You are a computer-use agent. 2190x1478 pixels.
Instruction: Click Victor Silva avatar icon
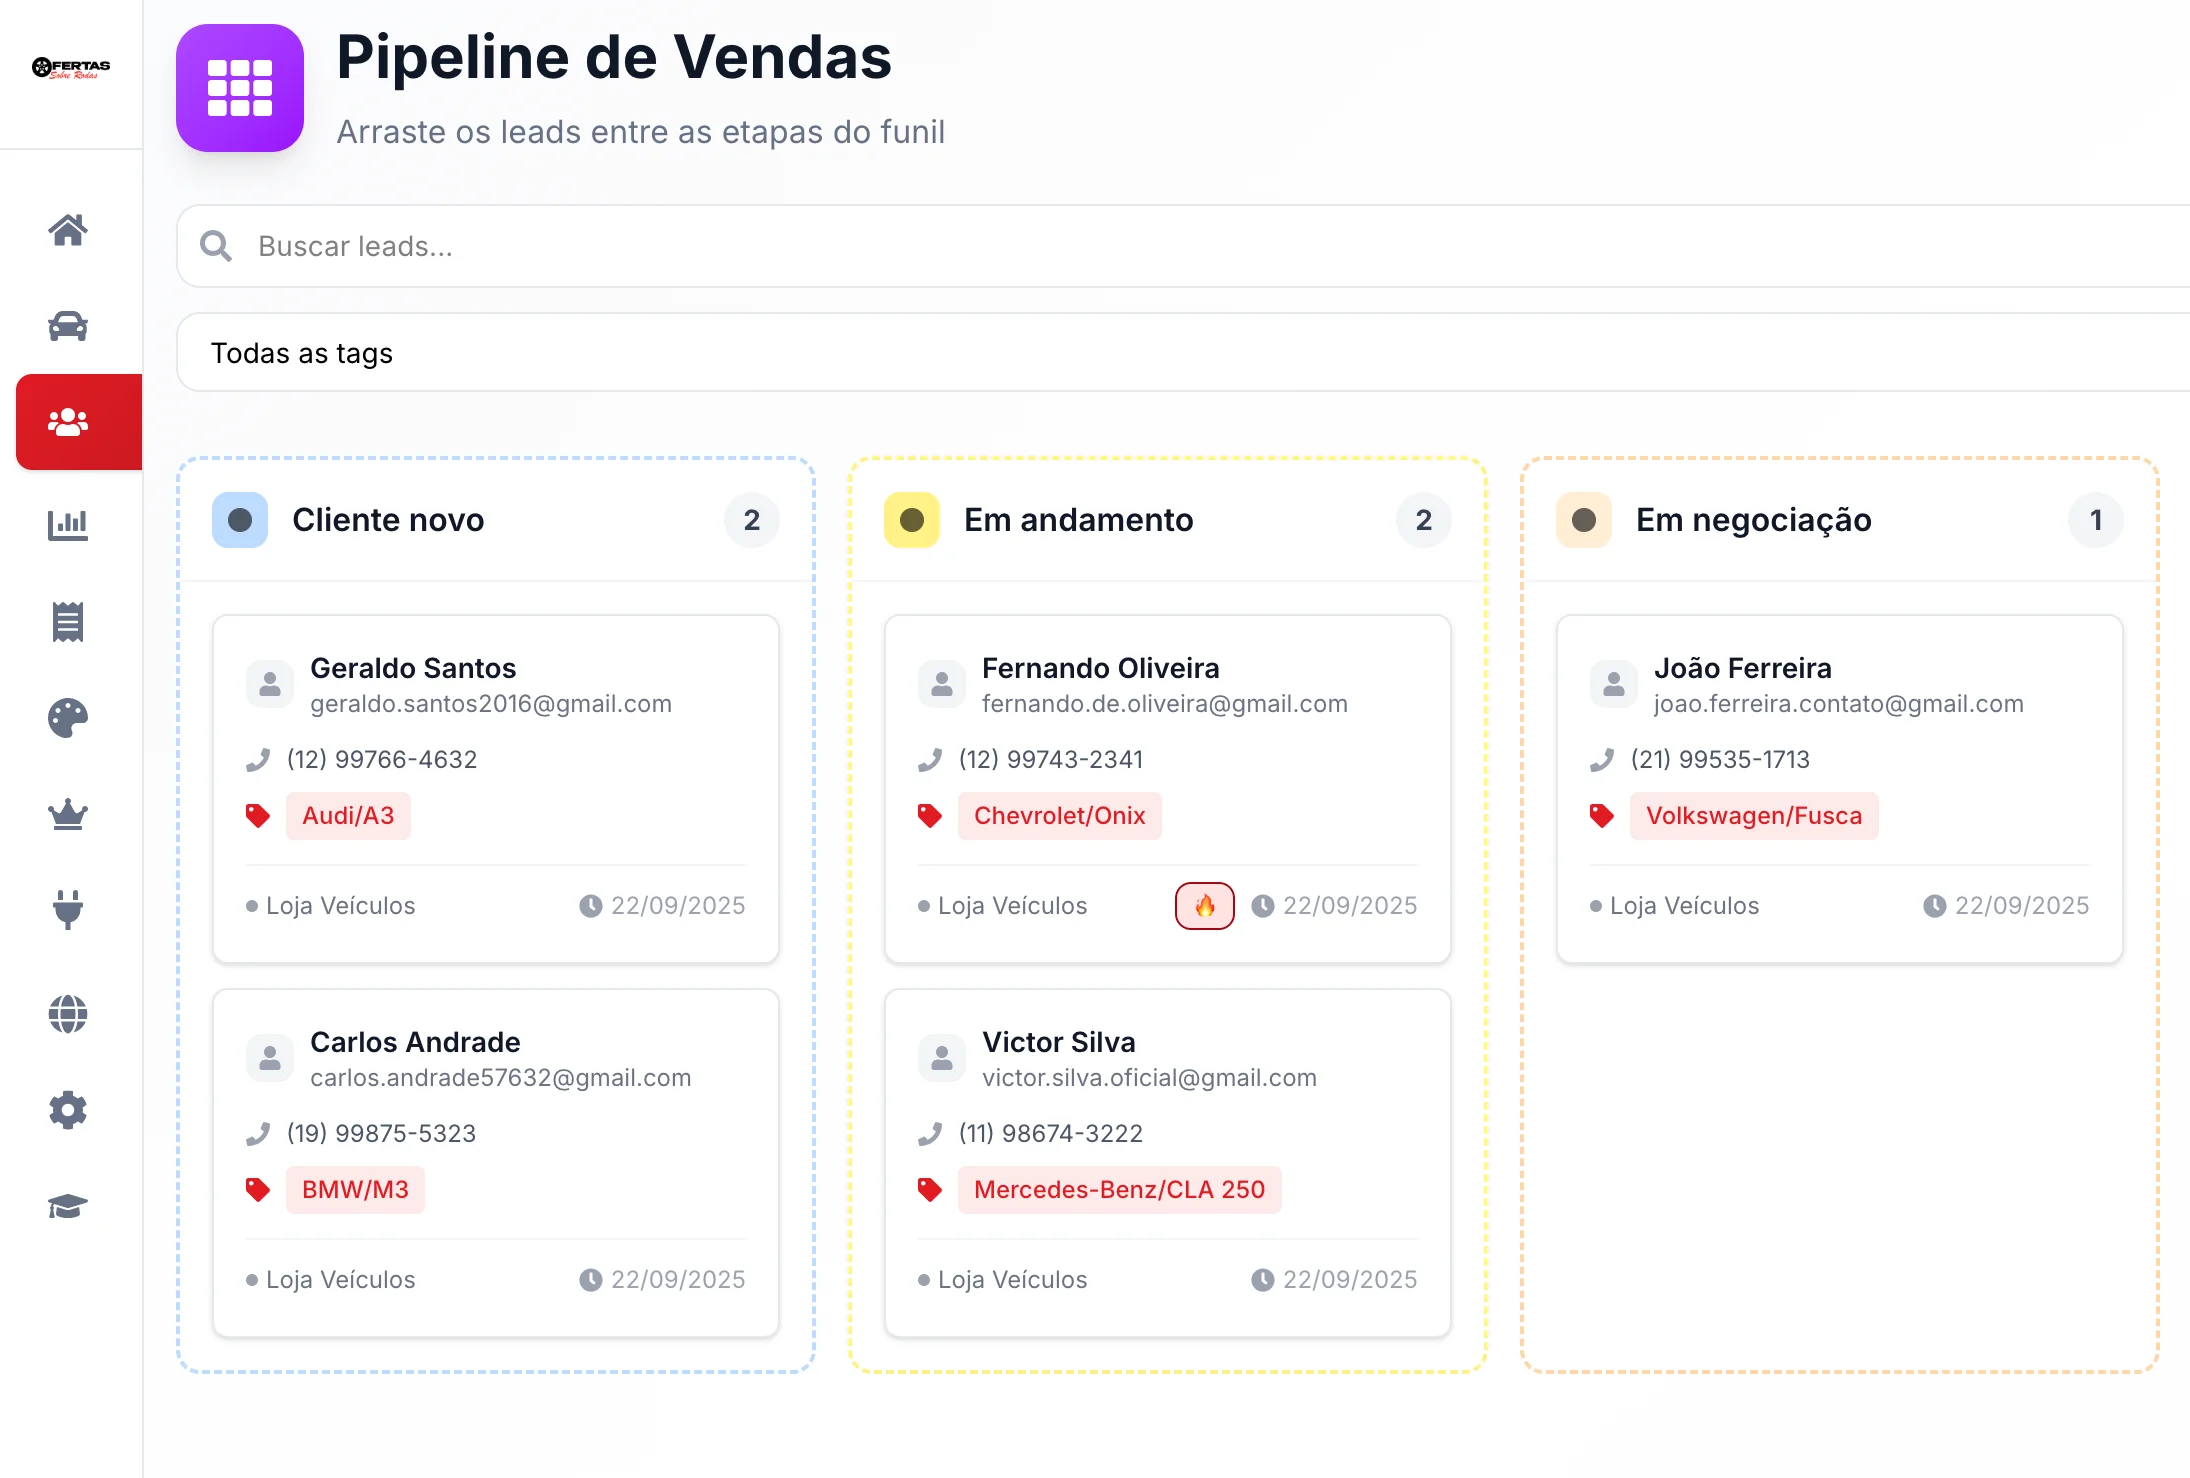pos(942,1058)
